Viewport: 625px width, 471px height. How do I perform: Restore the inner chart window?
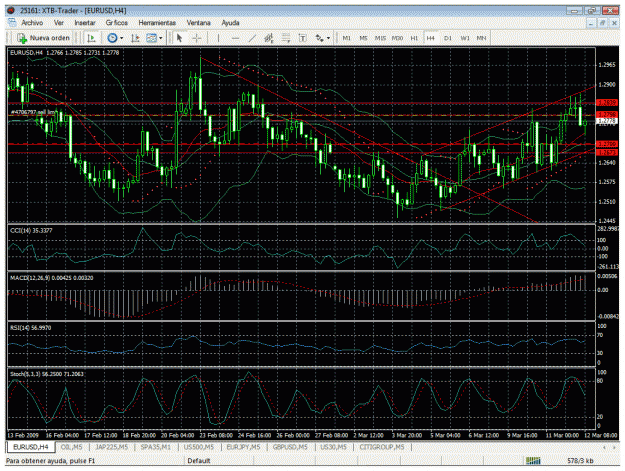pos(603,23)
